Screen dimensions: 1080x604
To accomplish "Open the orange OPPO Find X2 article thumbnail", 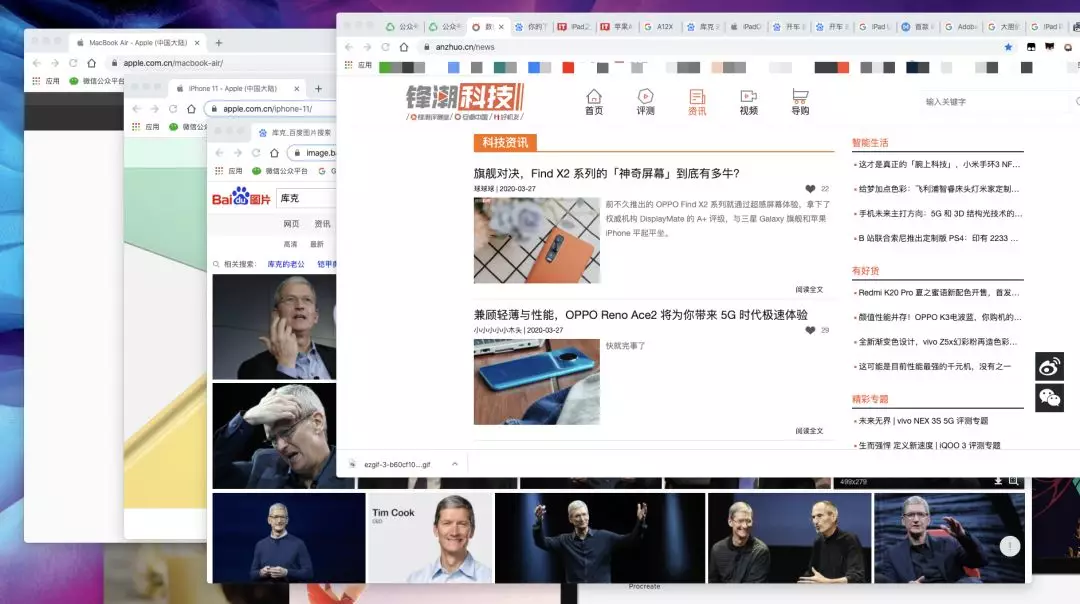I will click(537, 240).
